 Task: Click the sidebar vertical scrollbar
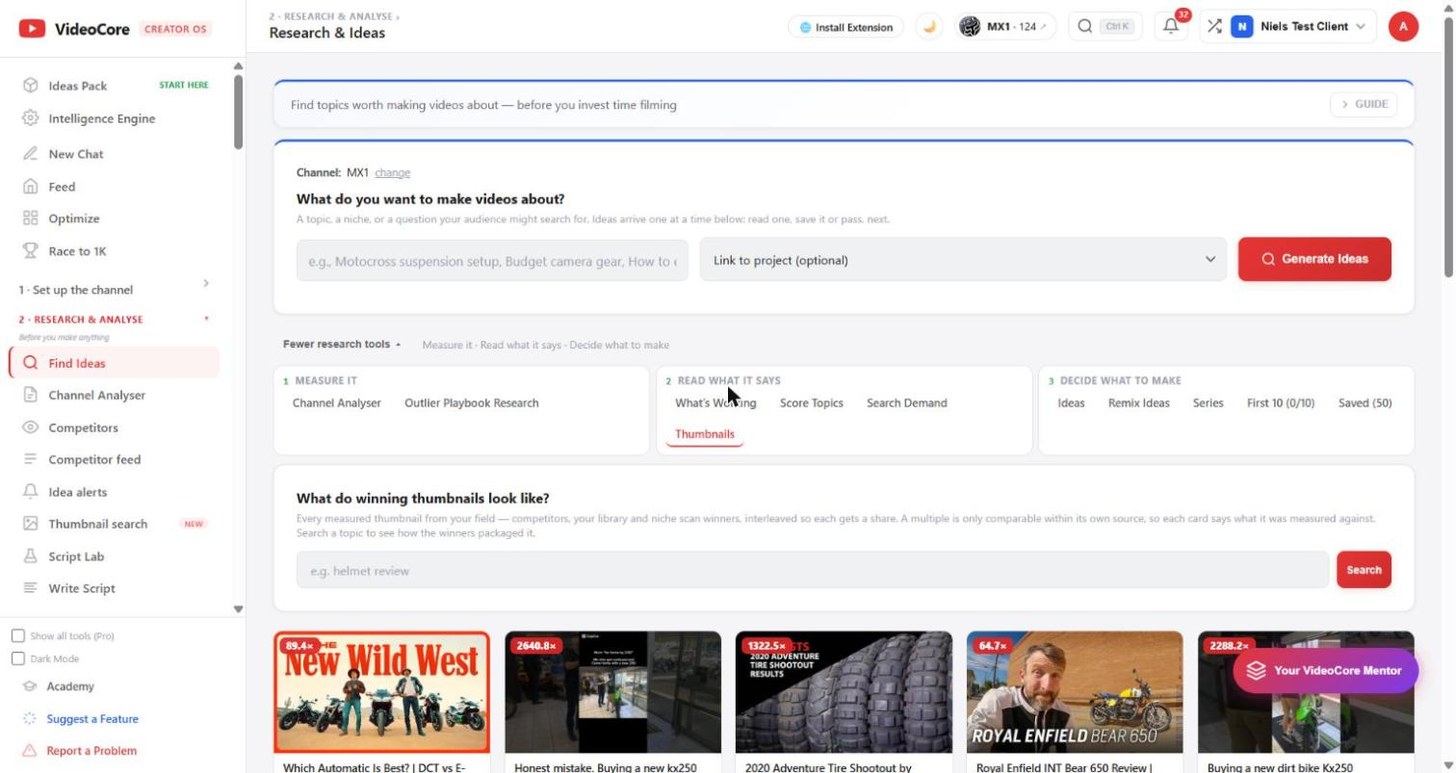pos(238,110)
